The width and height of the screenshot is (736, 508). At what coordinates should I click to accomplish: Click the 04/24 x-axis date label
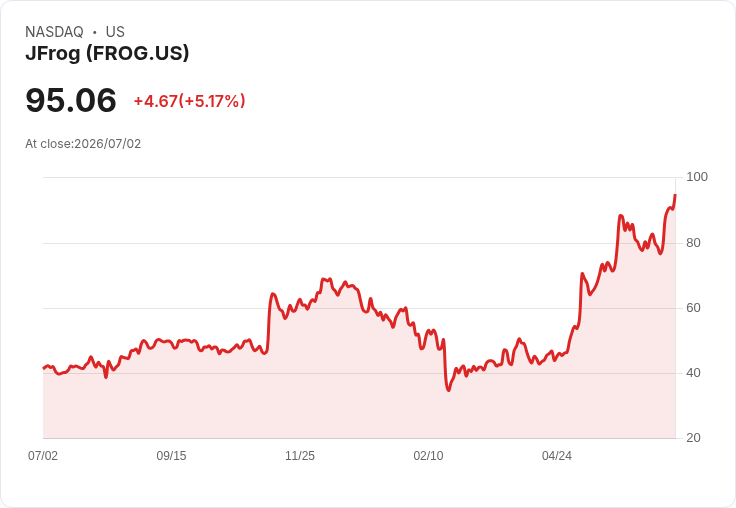(x=557, y=455)
